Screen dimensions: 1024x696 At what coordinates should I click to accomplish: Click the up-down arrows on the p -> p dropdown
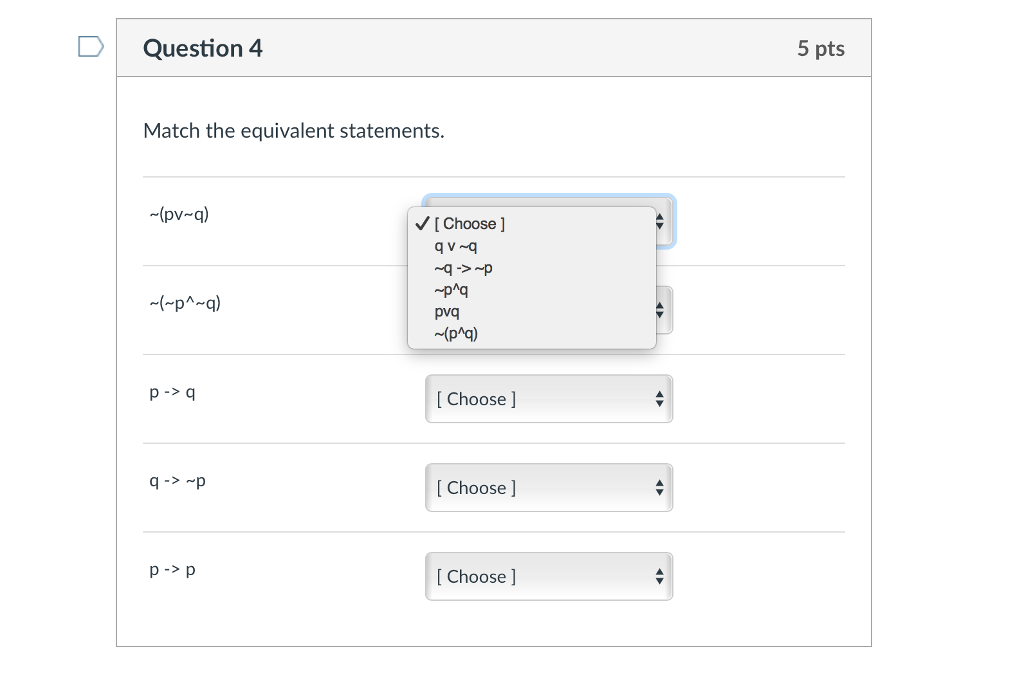pyautogui.click(x=659, y=576)
